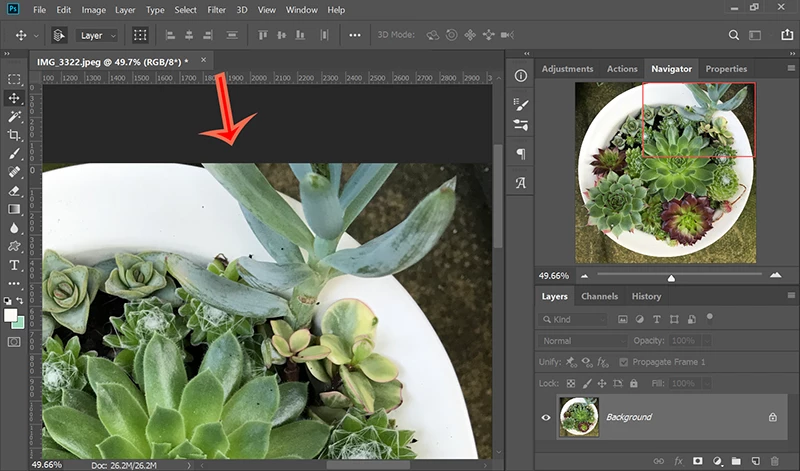Screen dimensions: 800x471
Task: Click the Navigator zoom slider handle
Action: click(671, 278)
